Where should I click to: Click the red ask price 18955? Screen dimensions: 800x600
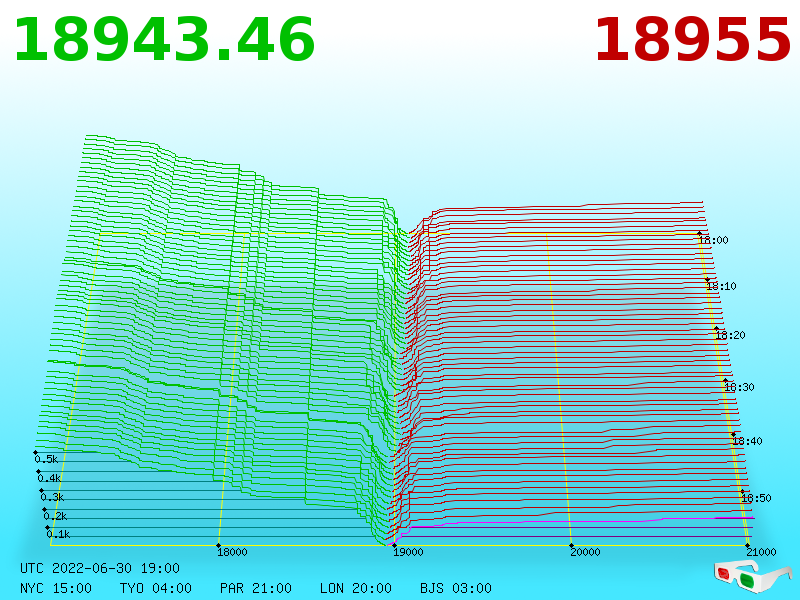[692, 40]
